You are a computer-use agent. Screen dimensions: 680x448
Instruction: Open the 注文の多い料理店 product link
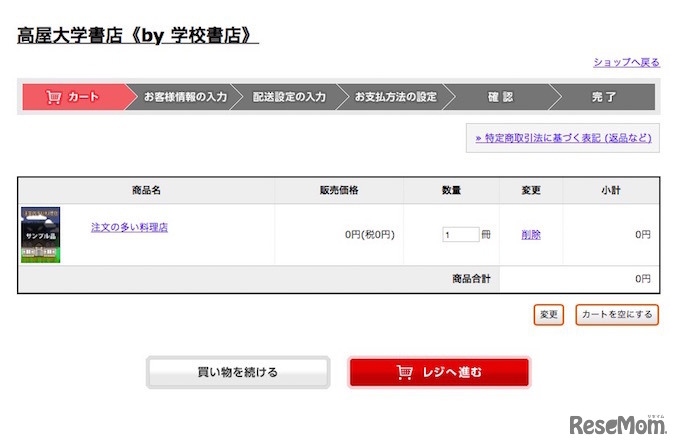[x=129, y=227]
